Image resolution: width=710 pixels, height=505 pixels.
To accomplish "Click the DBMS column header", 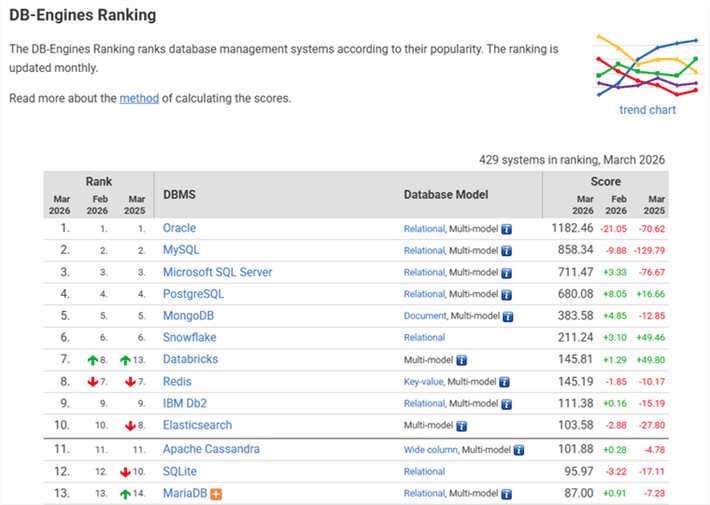I will click(179, 194).
